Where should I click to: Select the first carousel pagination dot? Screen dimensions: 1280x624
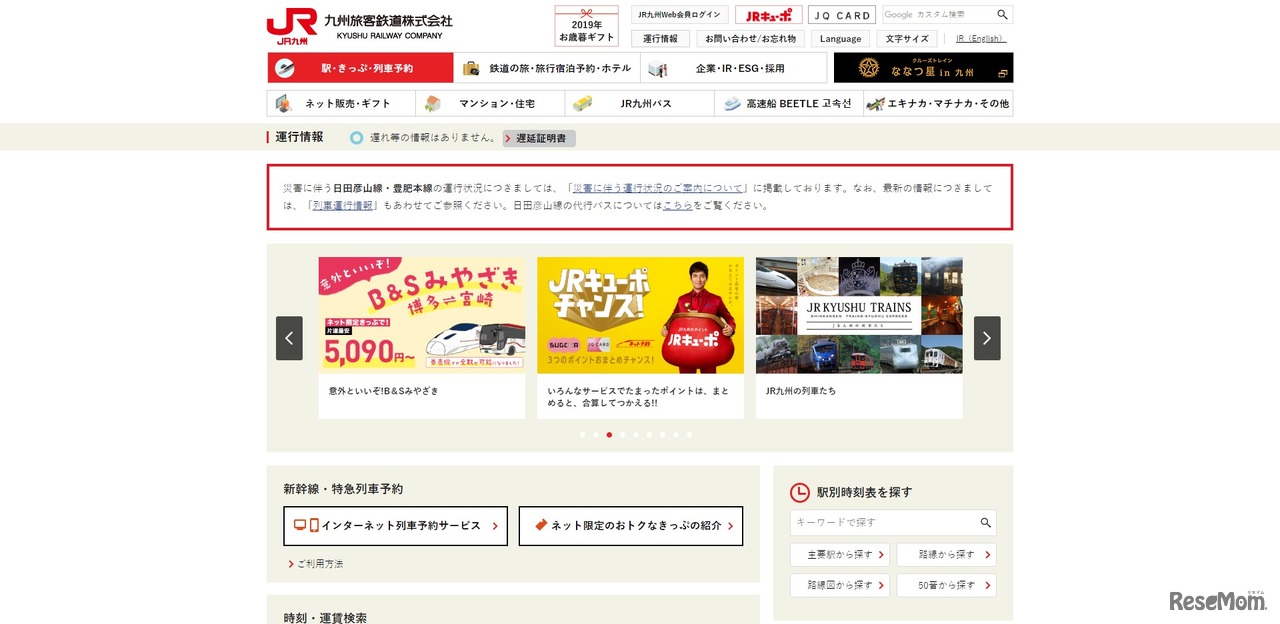coord(583,435)
